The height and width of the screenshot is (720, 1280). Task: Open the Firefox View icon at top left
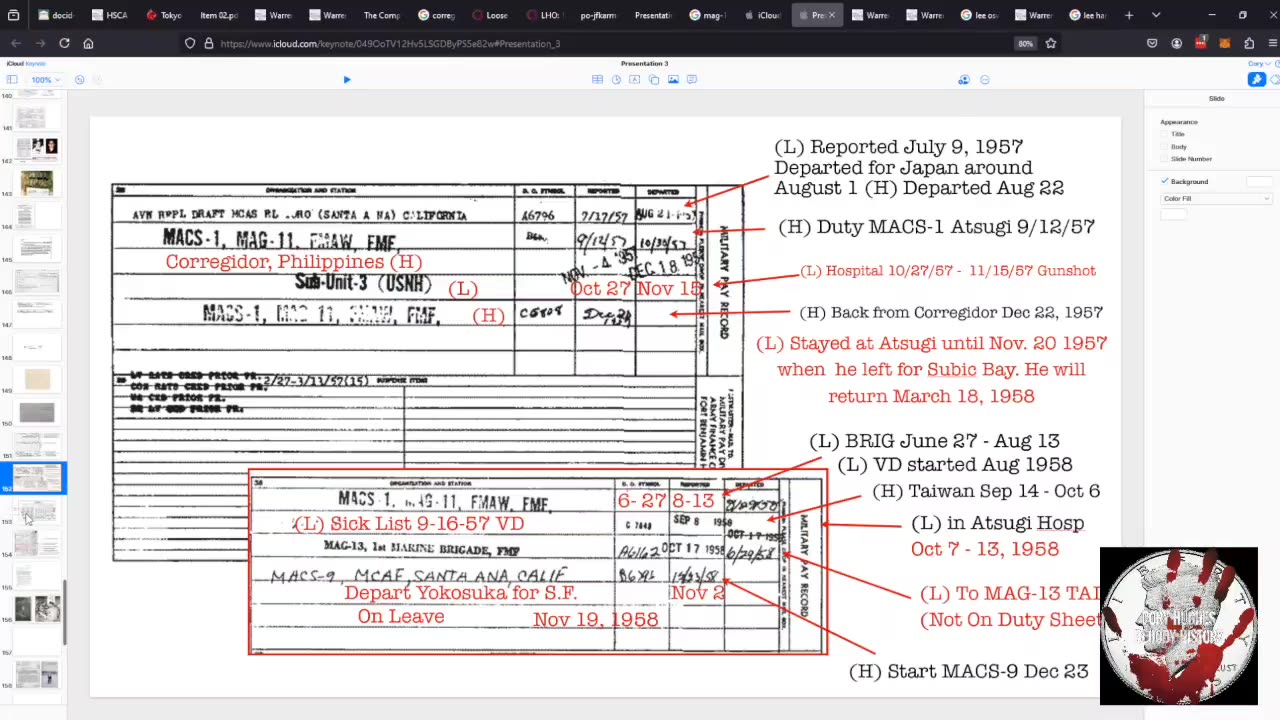coord(14,15)
